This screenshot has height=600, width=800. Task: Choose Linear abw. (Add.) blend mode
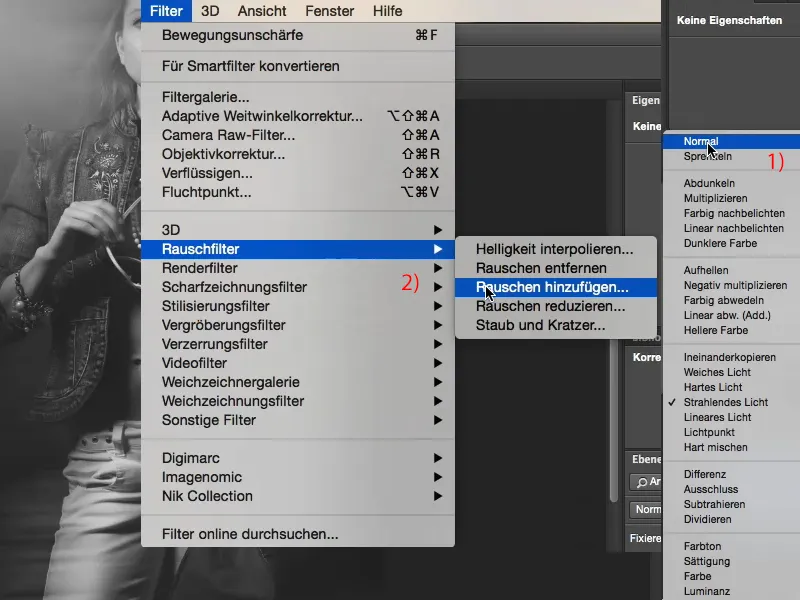click(731, 315)
